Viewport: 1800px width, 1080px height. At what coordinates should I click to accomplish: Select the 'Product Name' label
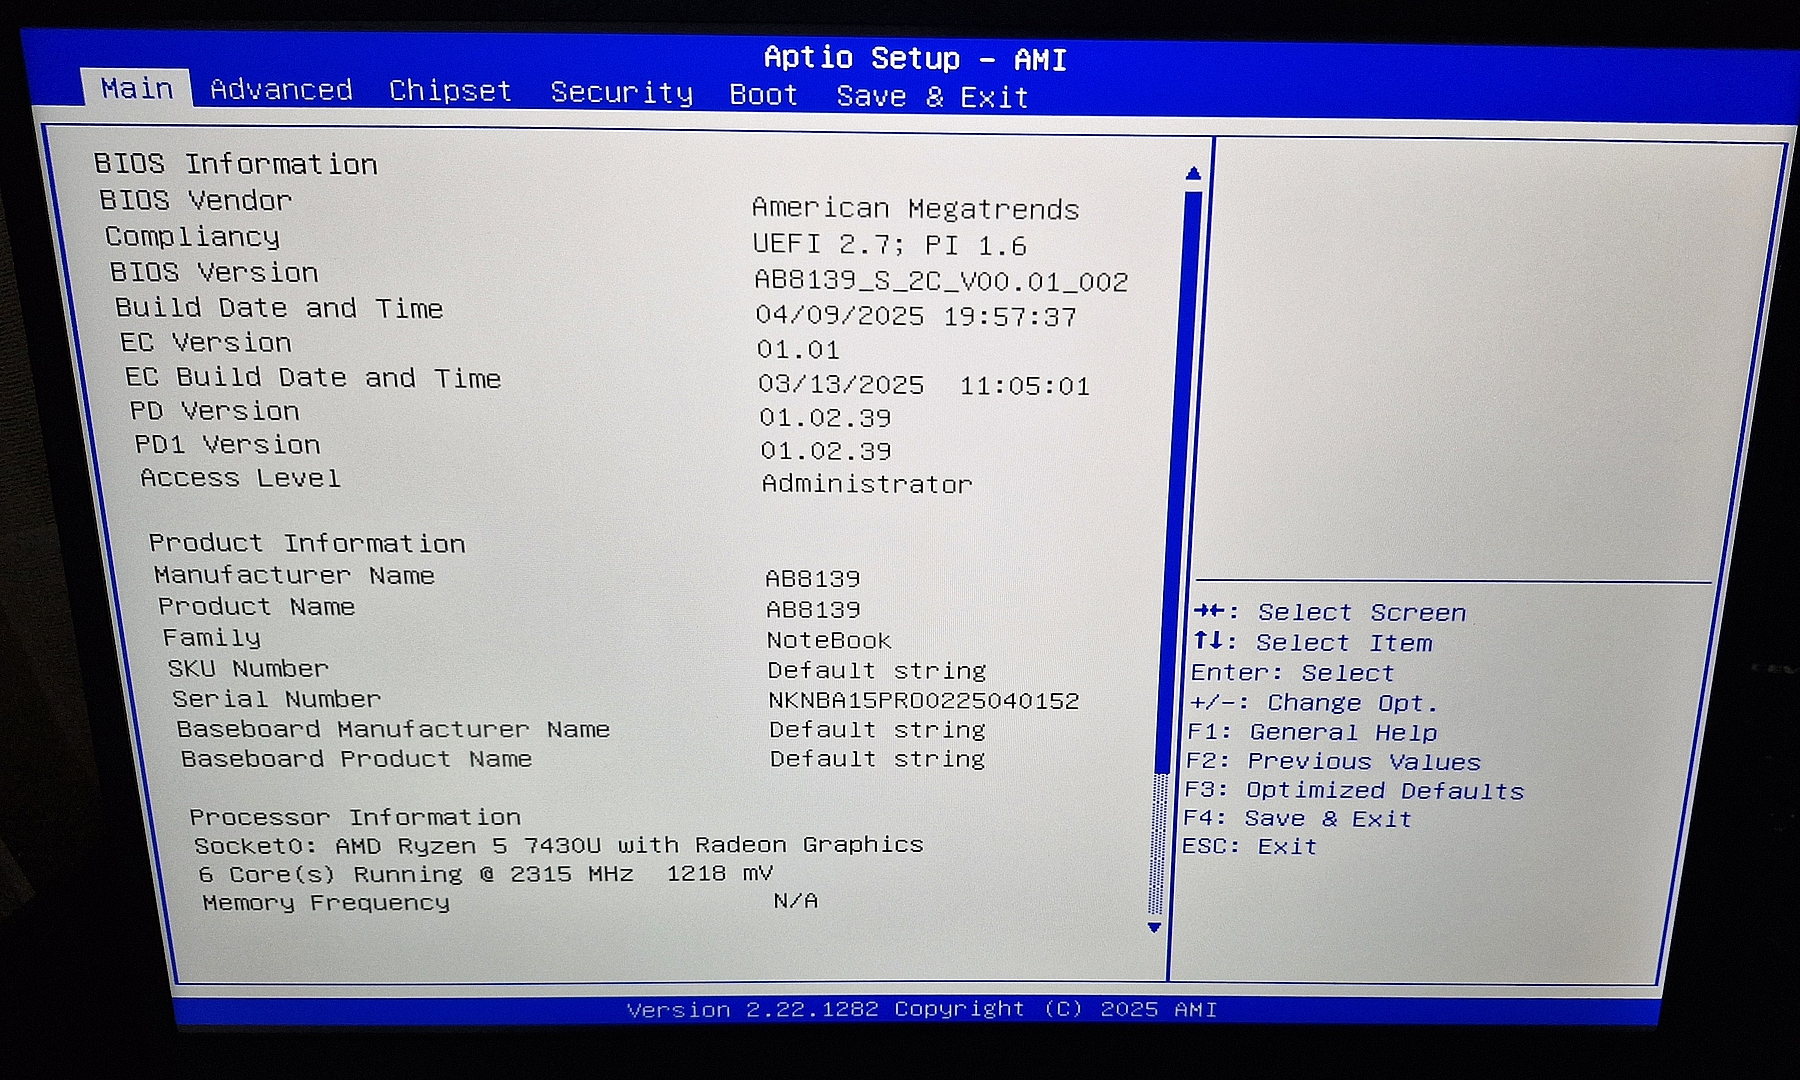click(x=256, y=607)
